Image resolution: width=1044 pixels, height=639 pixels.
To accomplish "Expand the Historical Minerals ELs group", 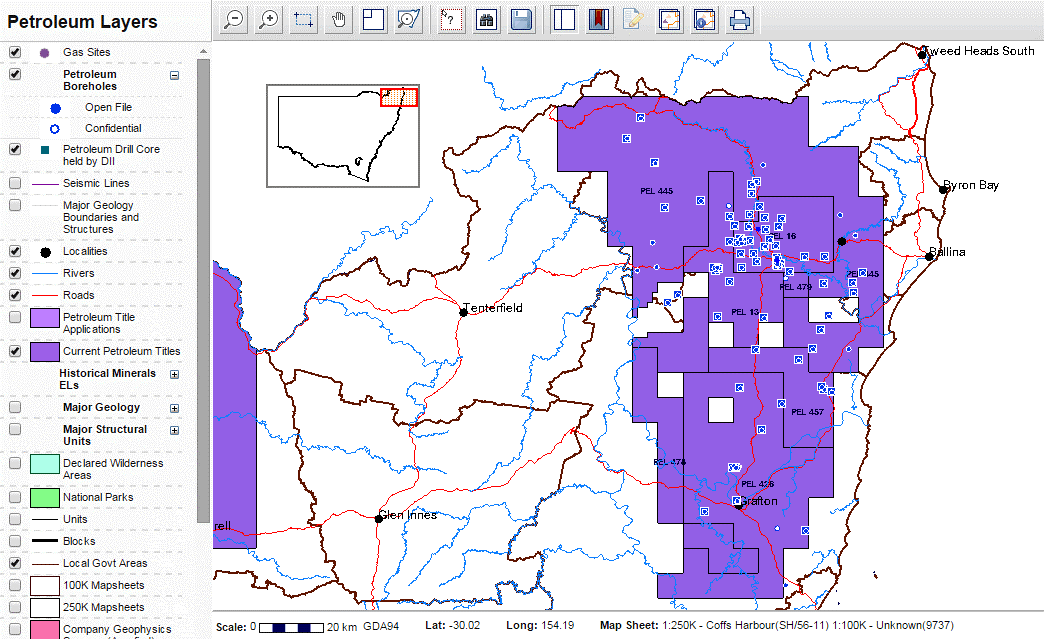I will coord(173,374).
